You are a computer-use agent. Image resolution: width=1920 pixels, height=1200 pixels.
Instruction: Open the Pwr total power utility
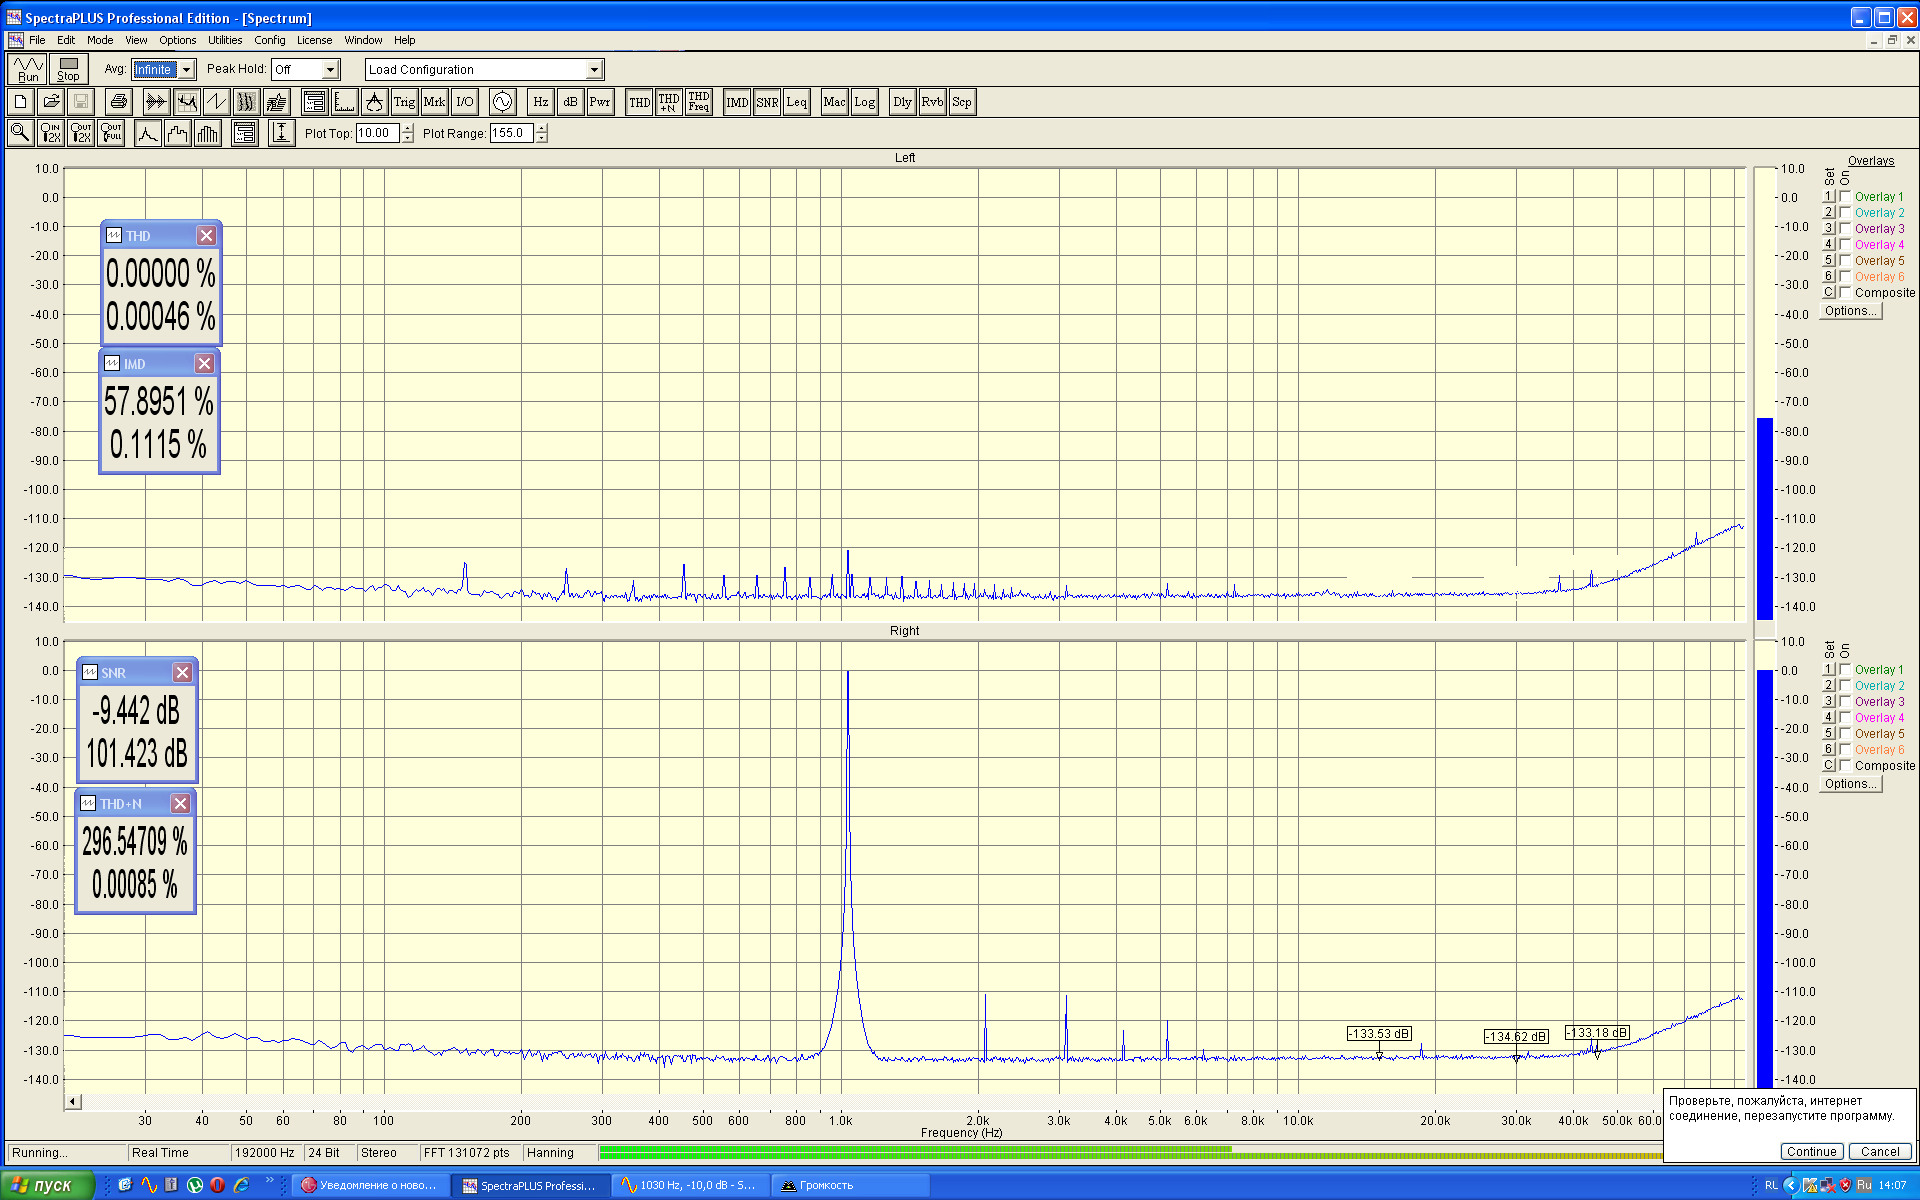coord(600,102)
